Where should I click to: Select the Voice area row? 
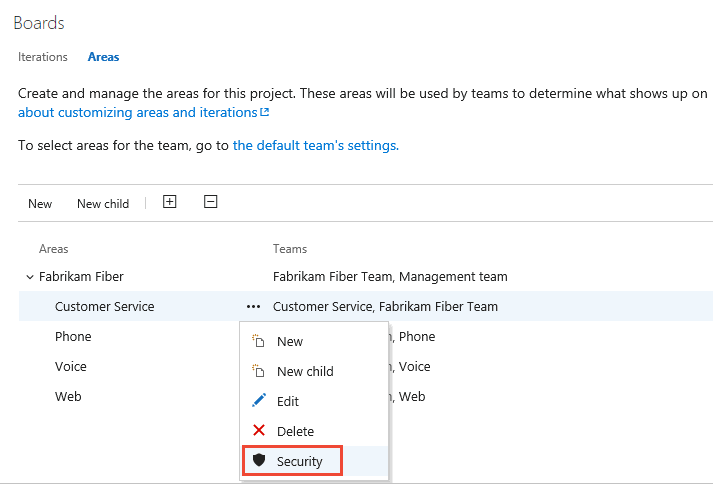pyautogui.click(x=71, y=367)
